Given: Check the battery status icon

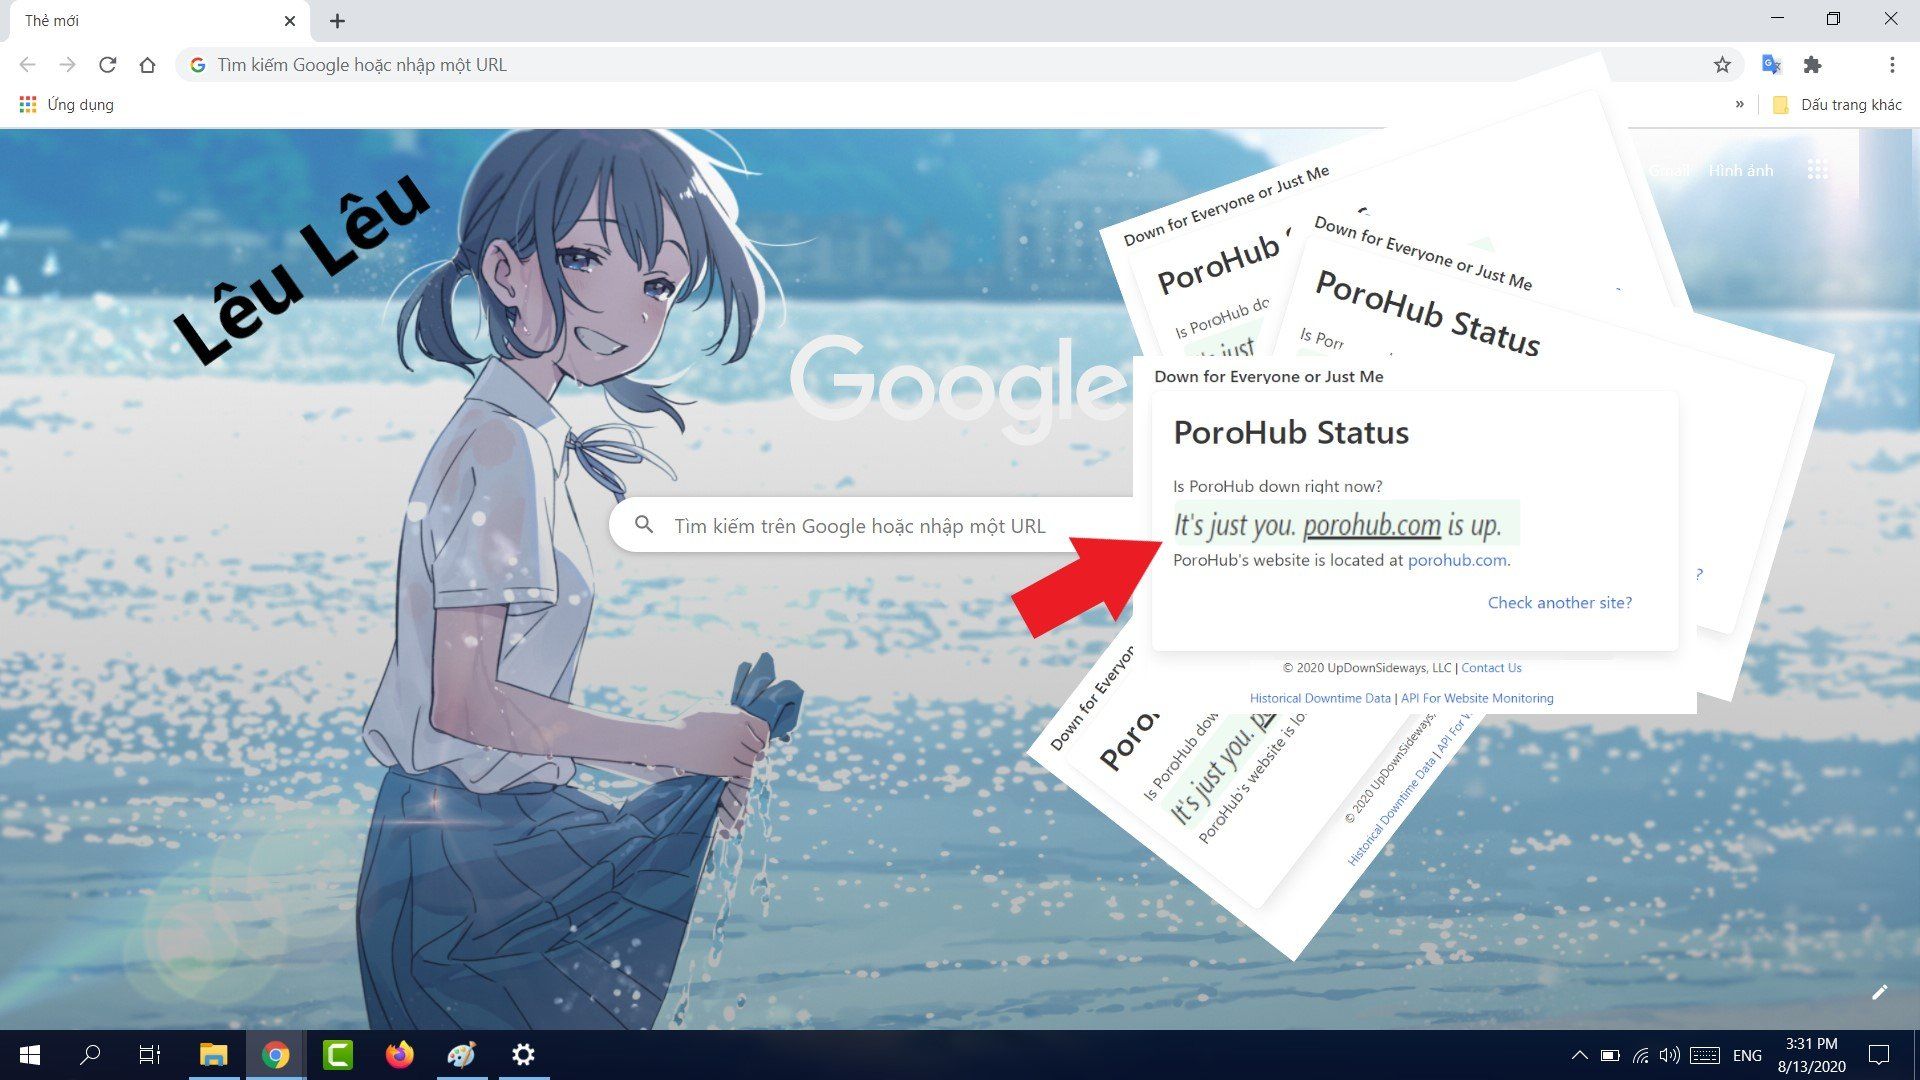Looking at the screenshot, I should (x=1610, y=1055).
